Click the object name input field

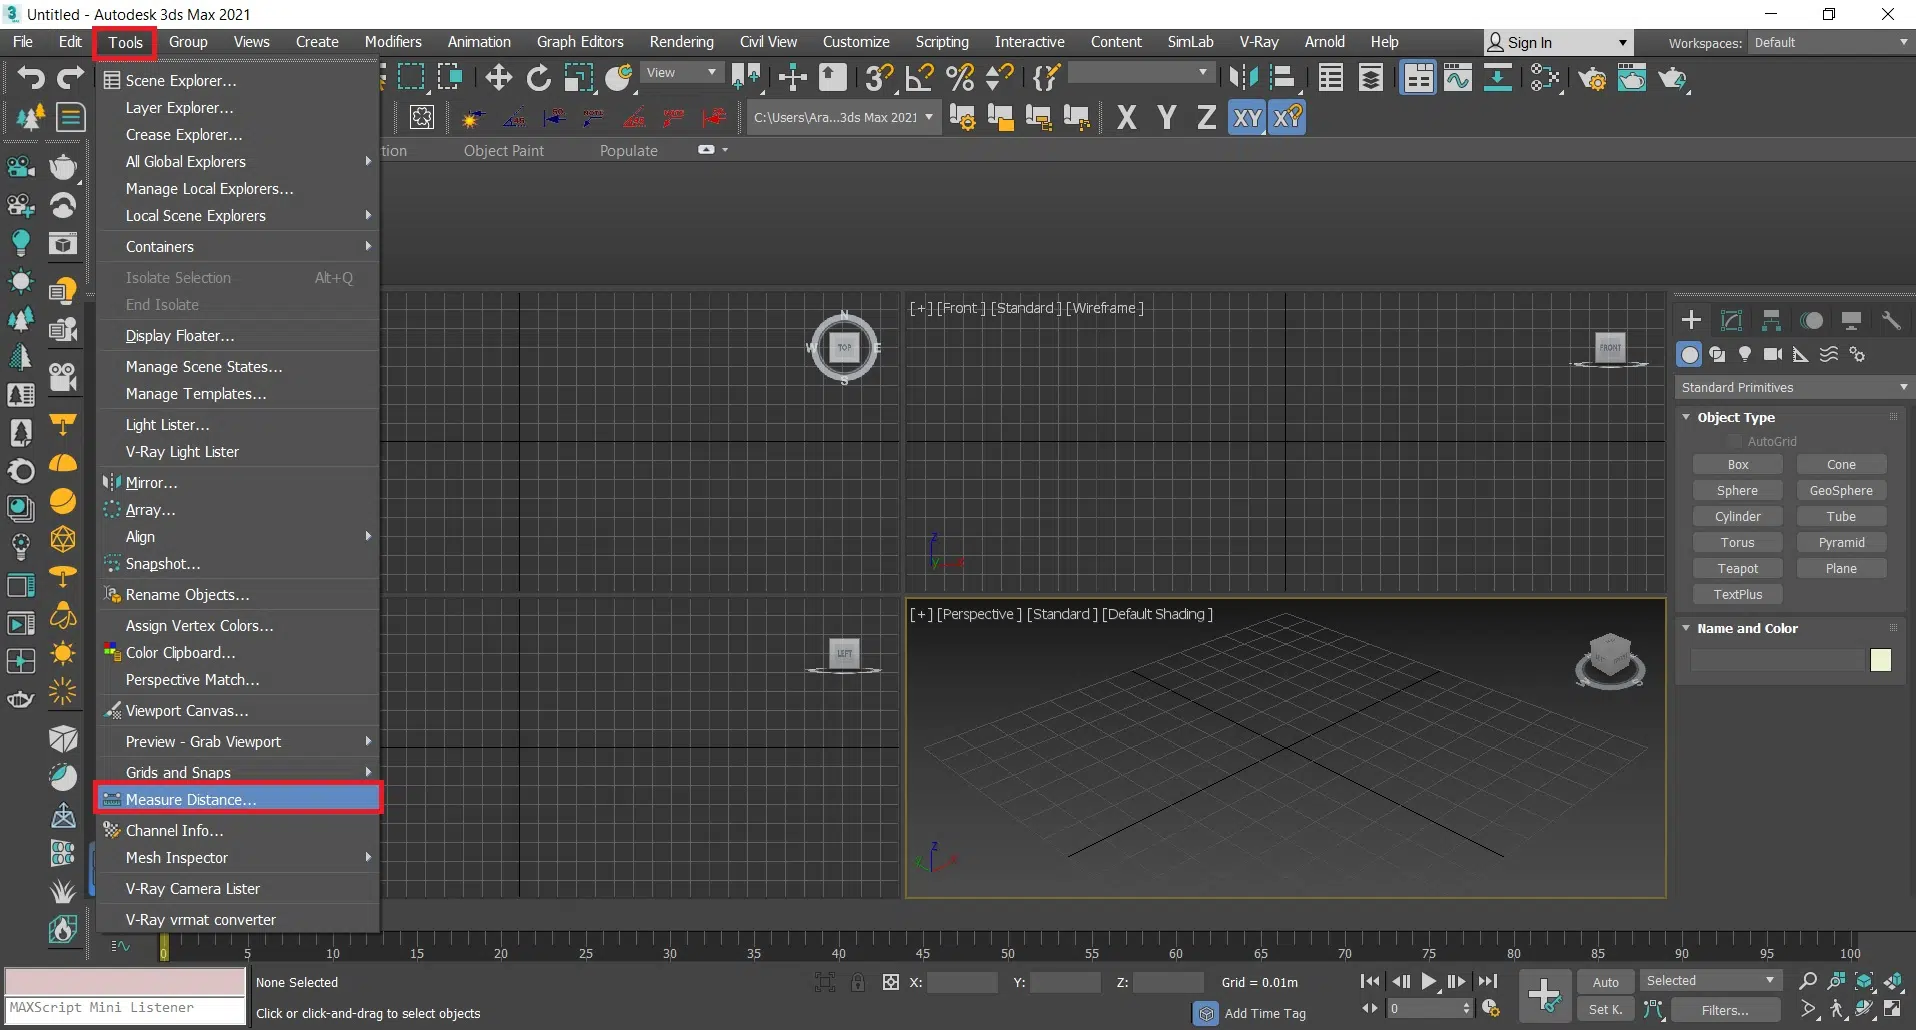(x=1777, y=660)
